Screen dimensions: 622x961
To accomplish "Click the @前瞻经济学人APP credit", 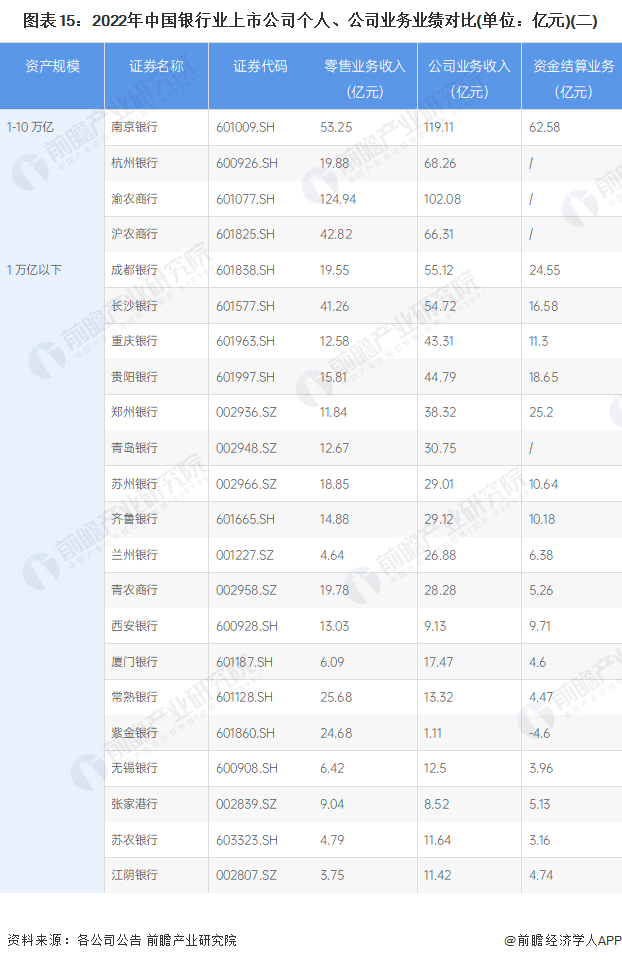I will click(x=563, y=940).
